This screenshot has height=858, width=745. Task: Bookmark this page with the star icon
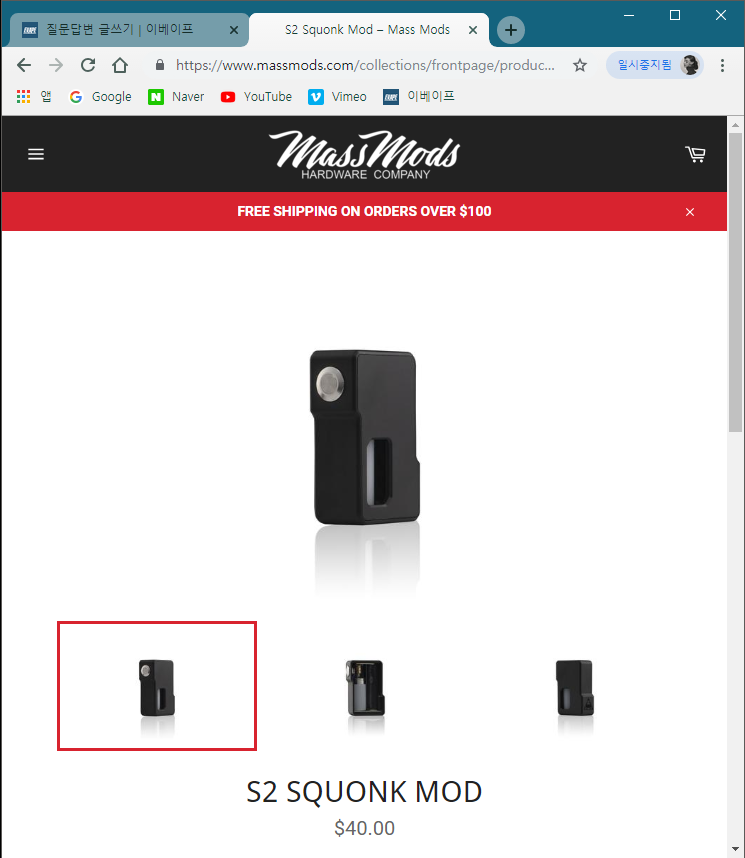[x=580, y=66]
